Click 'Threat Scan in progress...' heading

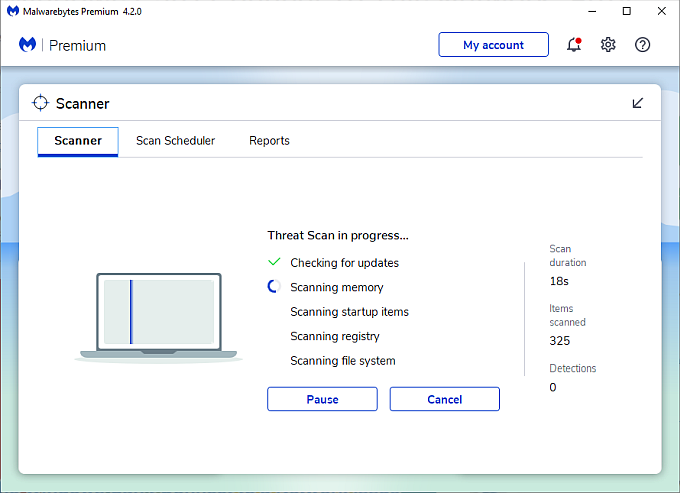click(338, 235)
